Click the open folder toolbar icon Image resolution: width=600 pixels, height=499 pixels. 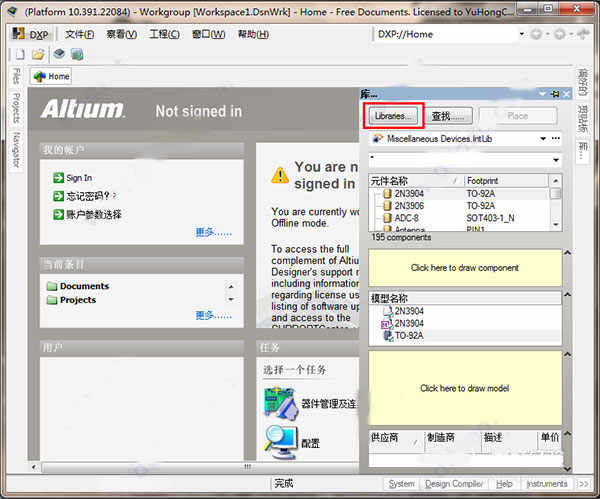(38, 54)
